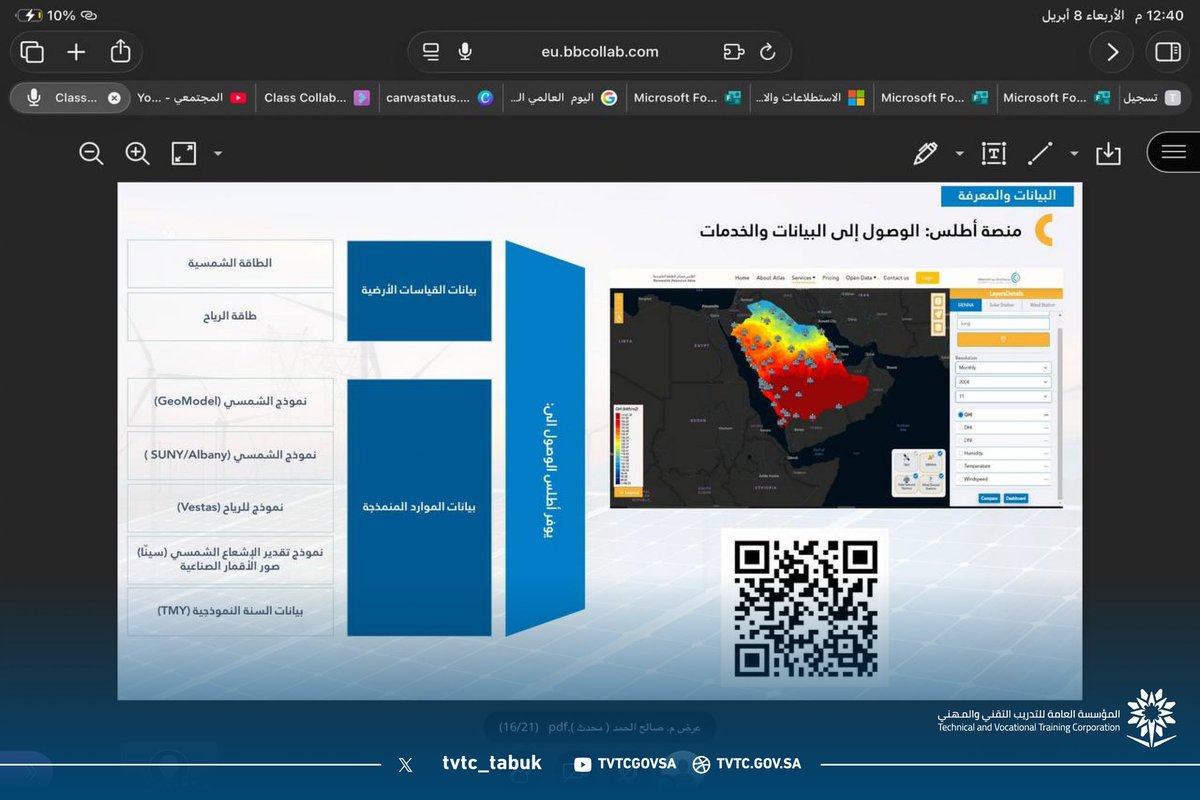Click Contact us in Atlas navigation
Image resolution: width=1200 pixels, height=800 pixels.
[896, 278]
